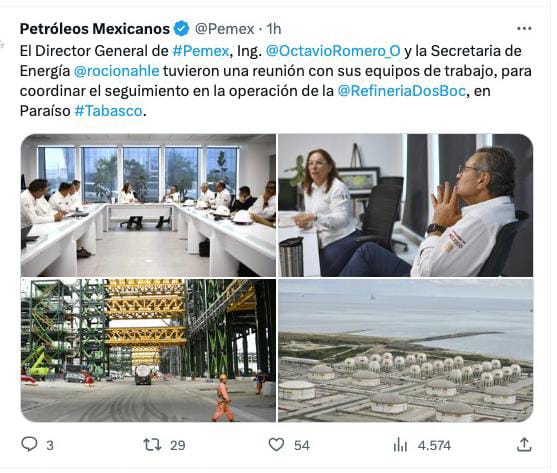Open the photo of two officials talking
The image size is (557, 473).
pyautogui.click(x=405, y=205)
